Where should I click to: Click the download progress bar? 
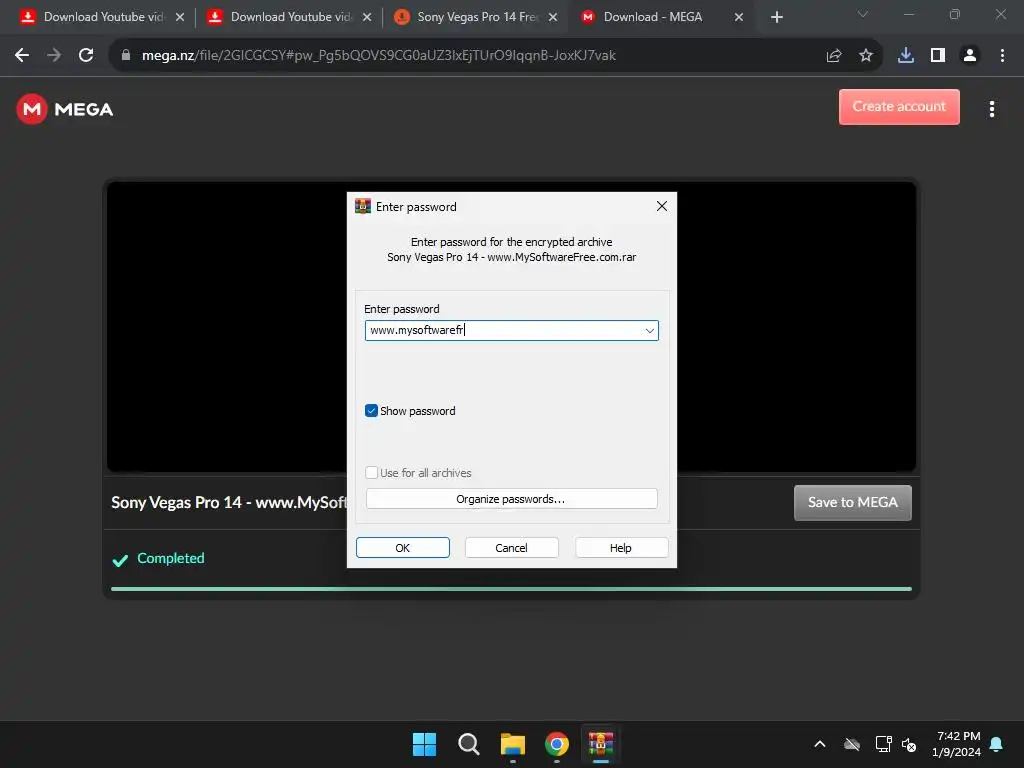[x=511, y=589]
